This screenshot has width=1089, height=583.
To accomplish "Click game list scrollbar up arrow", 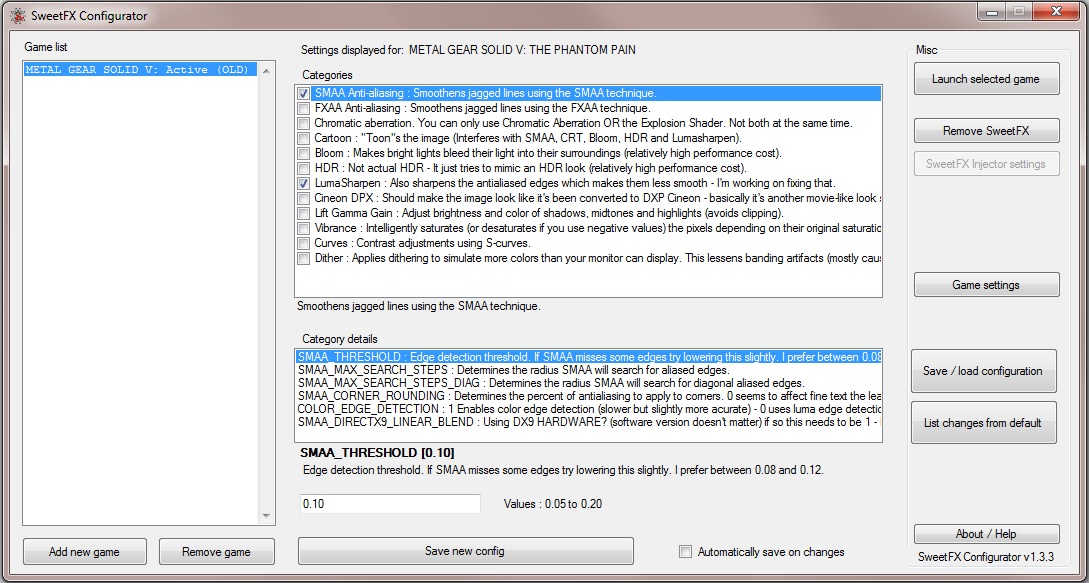I will 266,71.
